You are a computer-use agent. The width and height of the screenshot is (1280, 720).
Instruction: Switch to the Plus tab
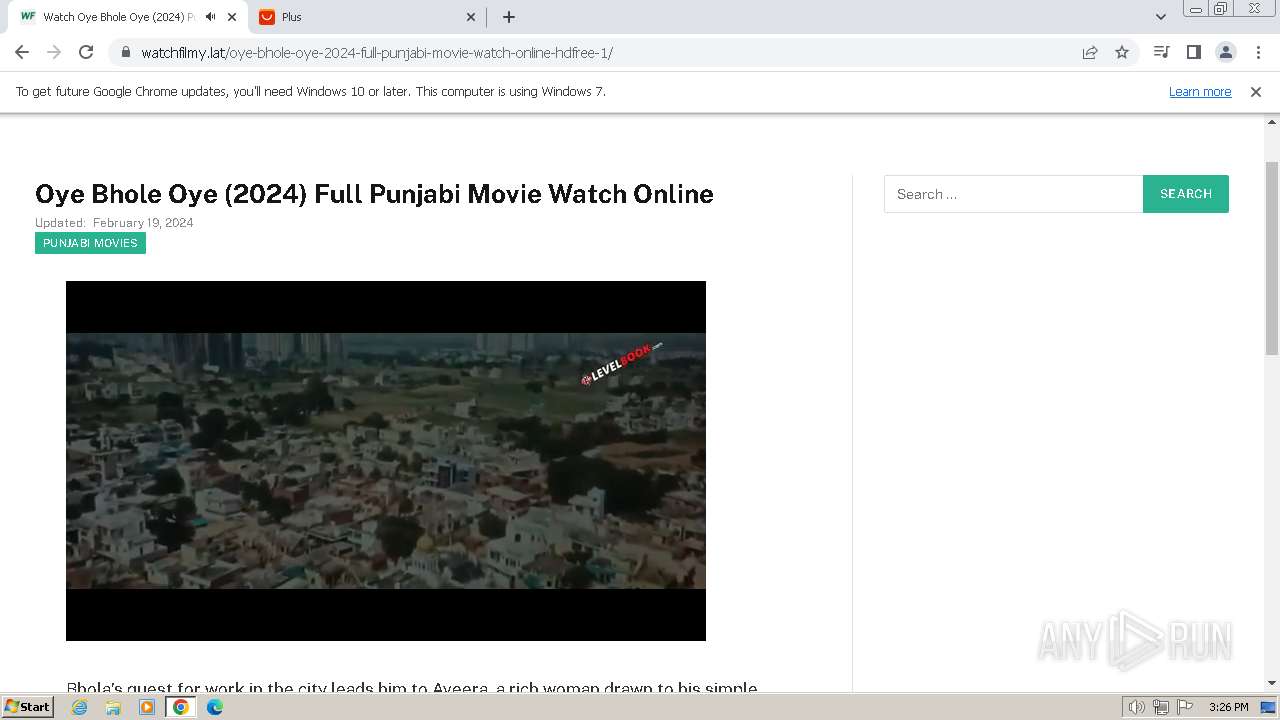point(365,17)
